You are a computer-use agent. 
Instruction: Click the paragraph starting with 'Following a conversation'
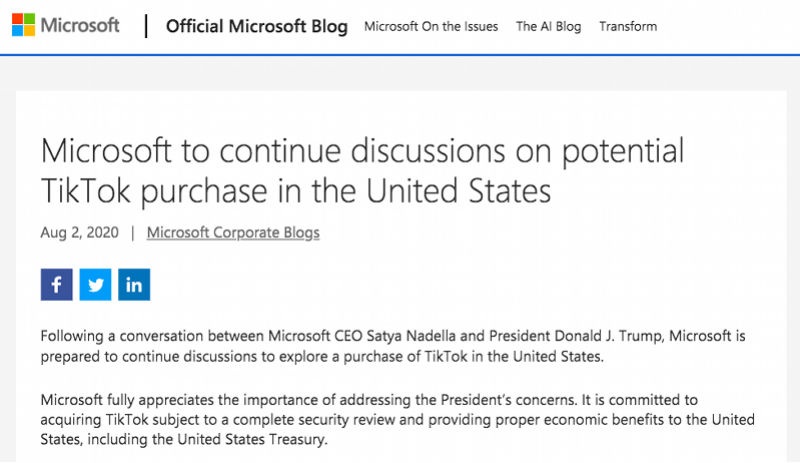point(393,346)
